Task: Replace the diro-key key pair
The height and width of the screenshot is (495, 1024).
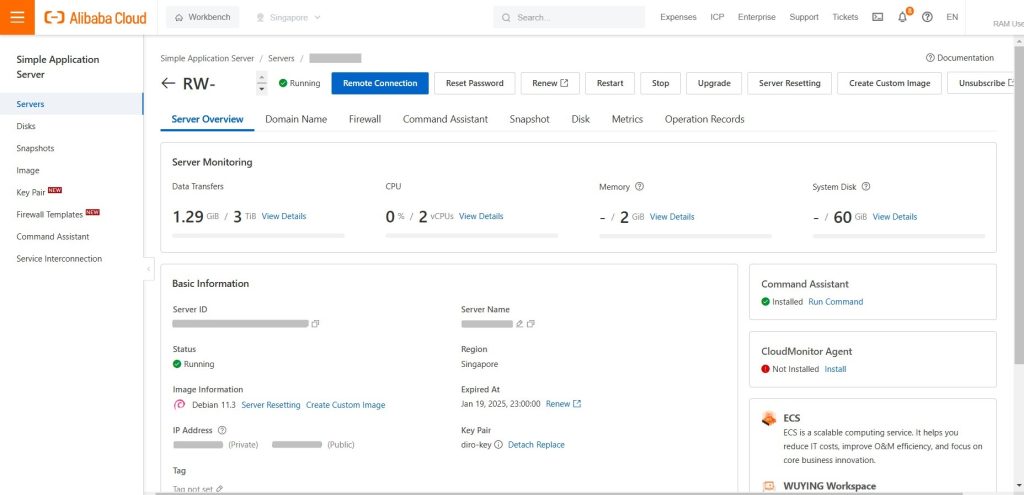Action: [551, 445]
